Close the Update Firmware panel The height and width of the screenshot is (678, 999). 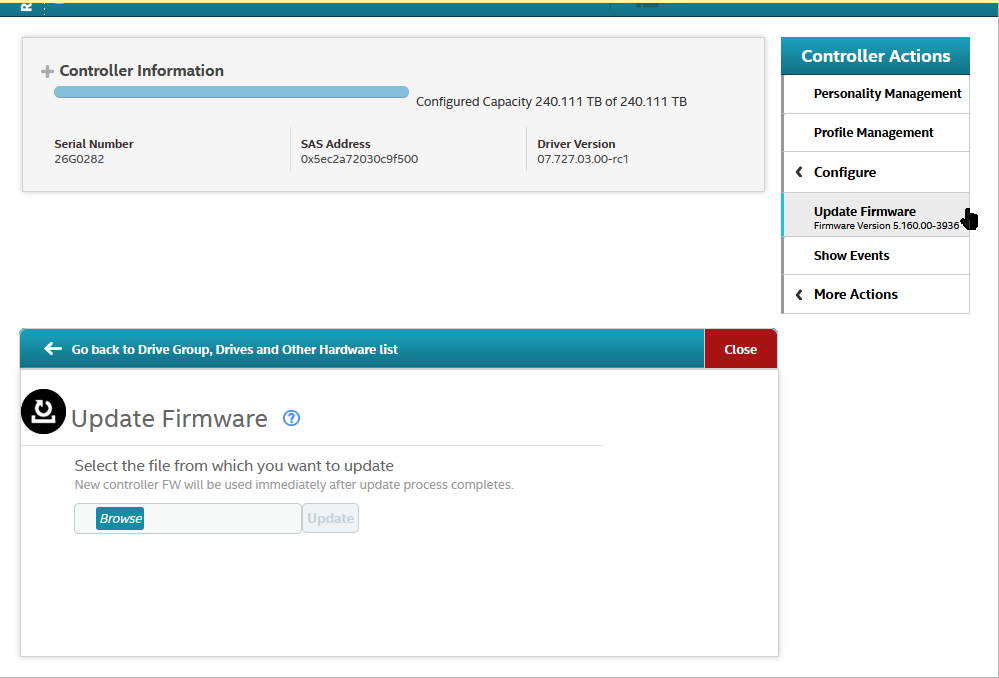pyautogui.click(x=740, y=349)
